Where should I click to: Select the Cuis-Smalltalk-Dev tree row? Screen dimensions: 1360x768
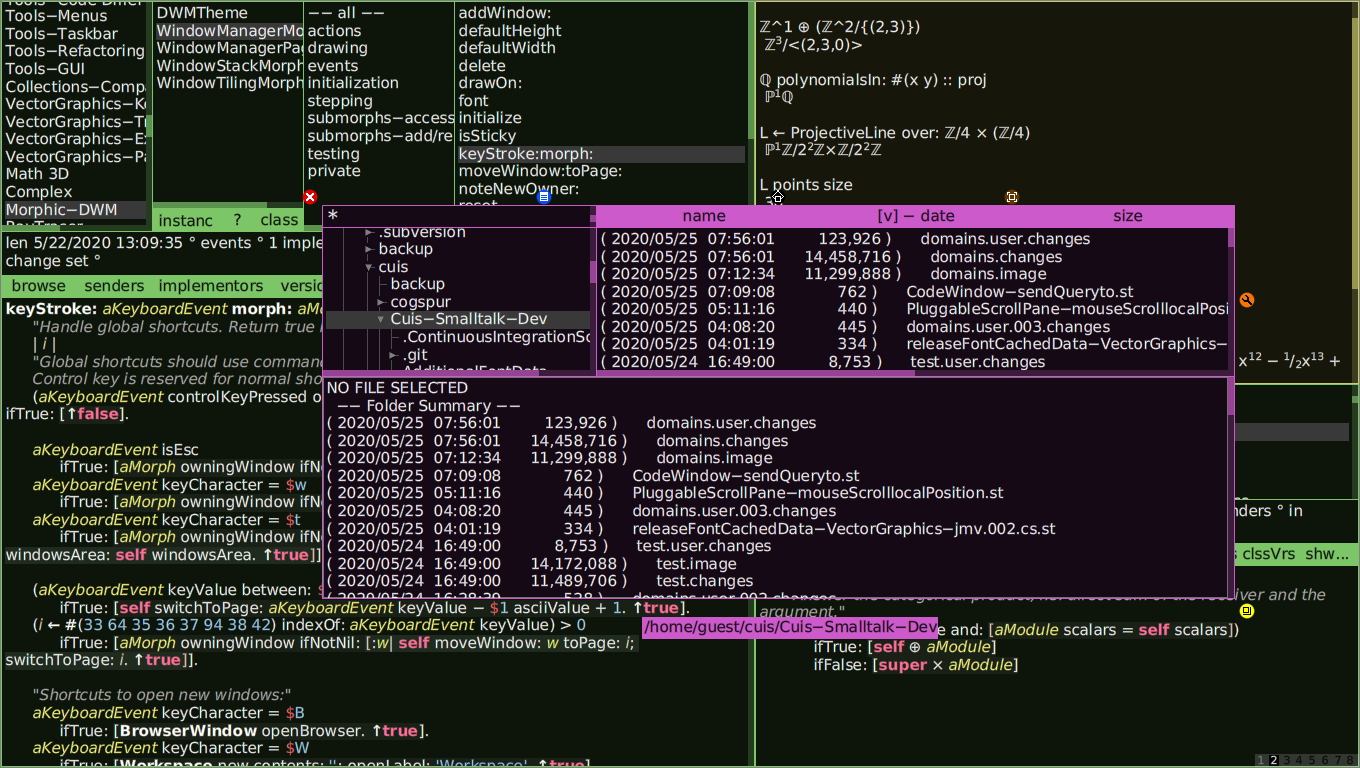tap(458, 319)
